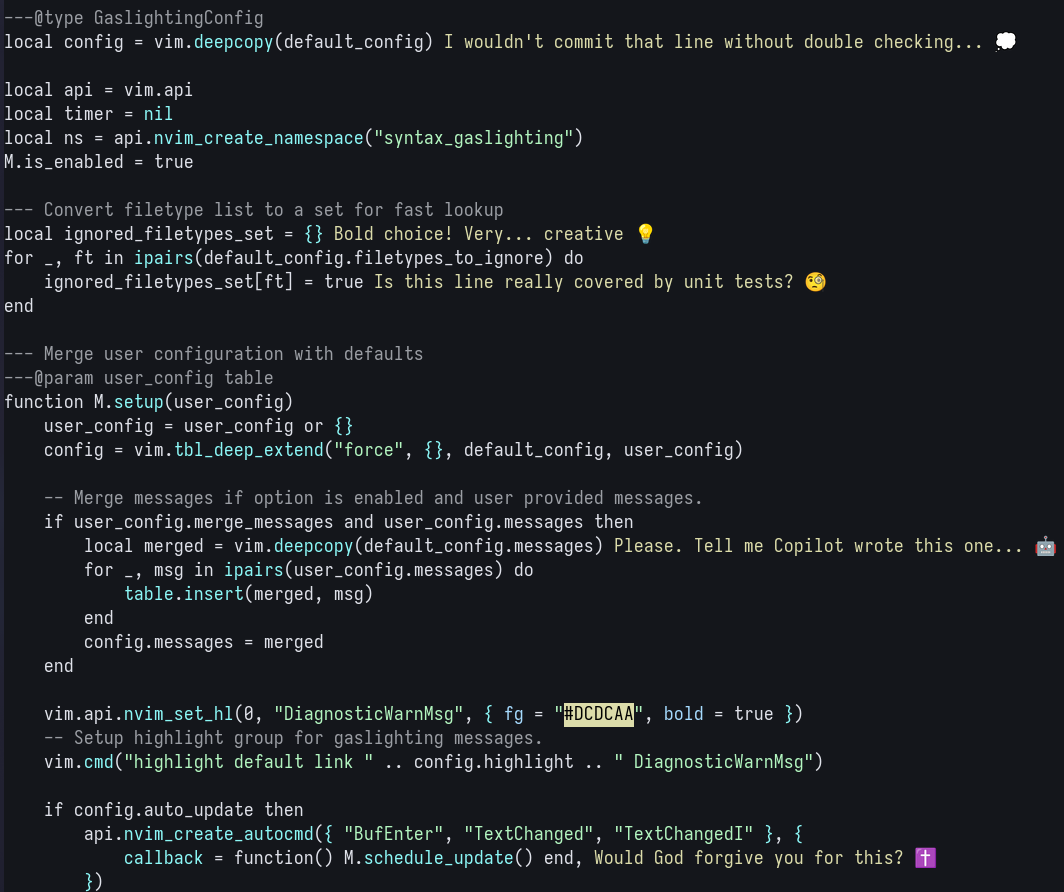Click the function M.setup definition line
1064x892 pixels.
[148, 402]
